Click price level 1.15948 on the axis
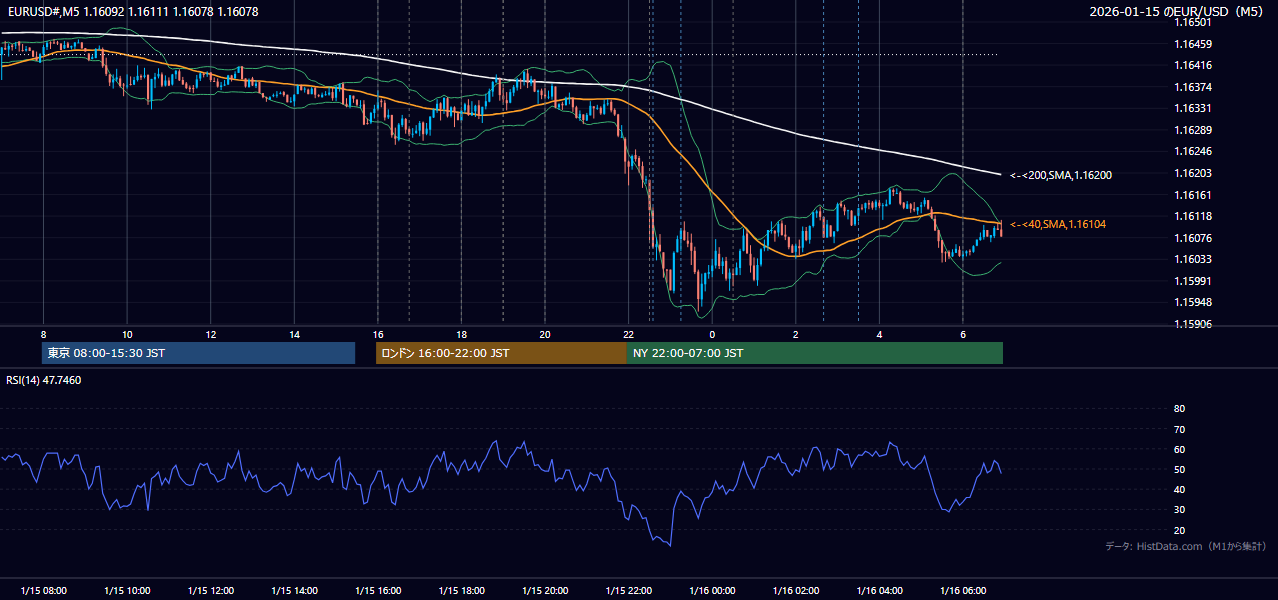 click(1193, 302)
